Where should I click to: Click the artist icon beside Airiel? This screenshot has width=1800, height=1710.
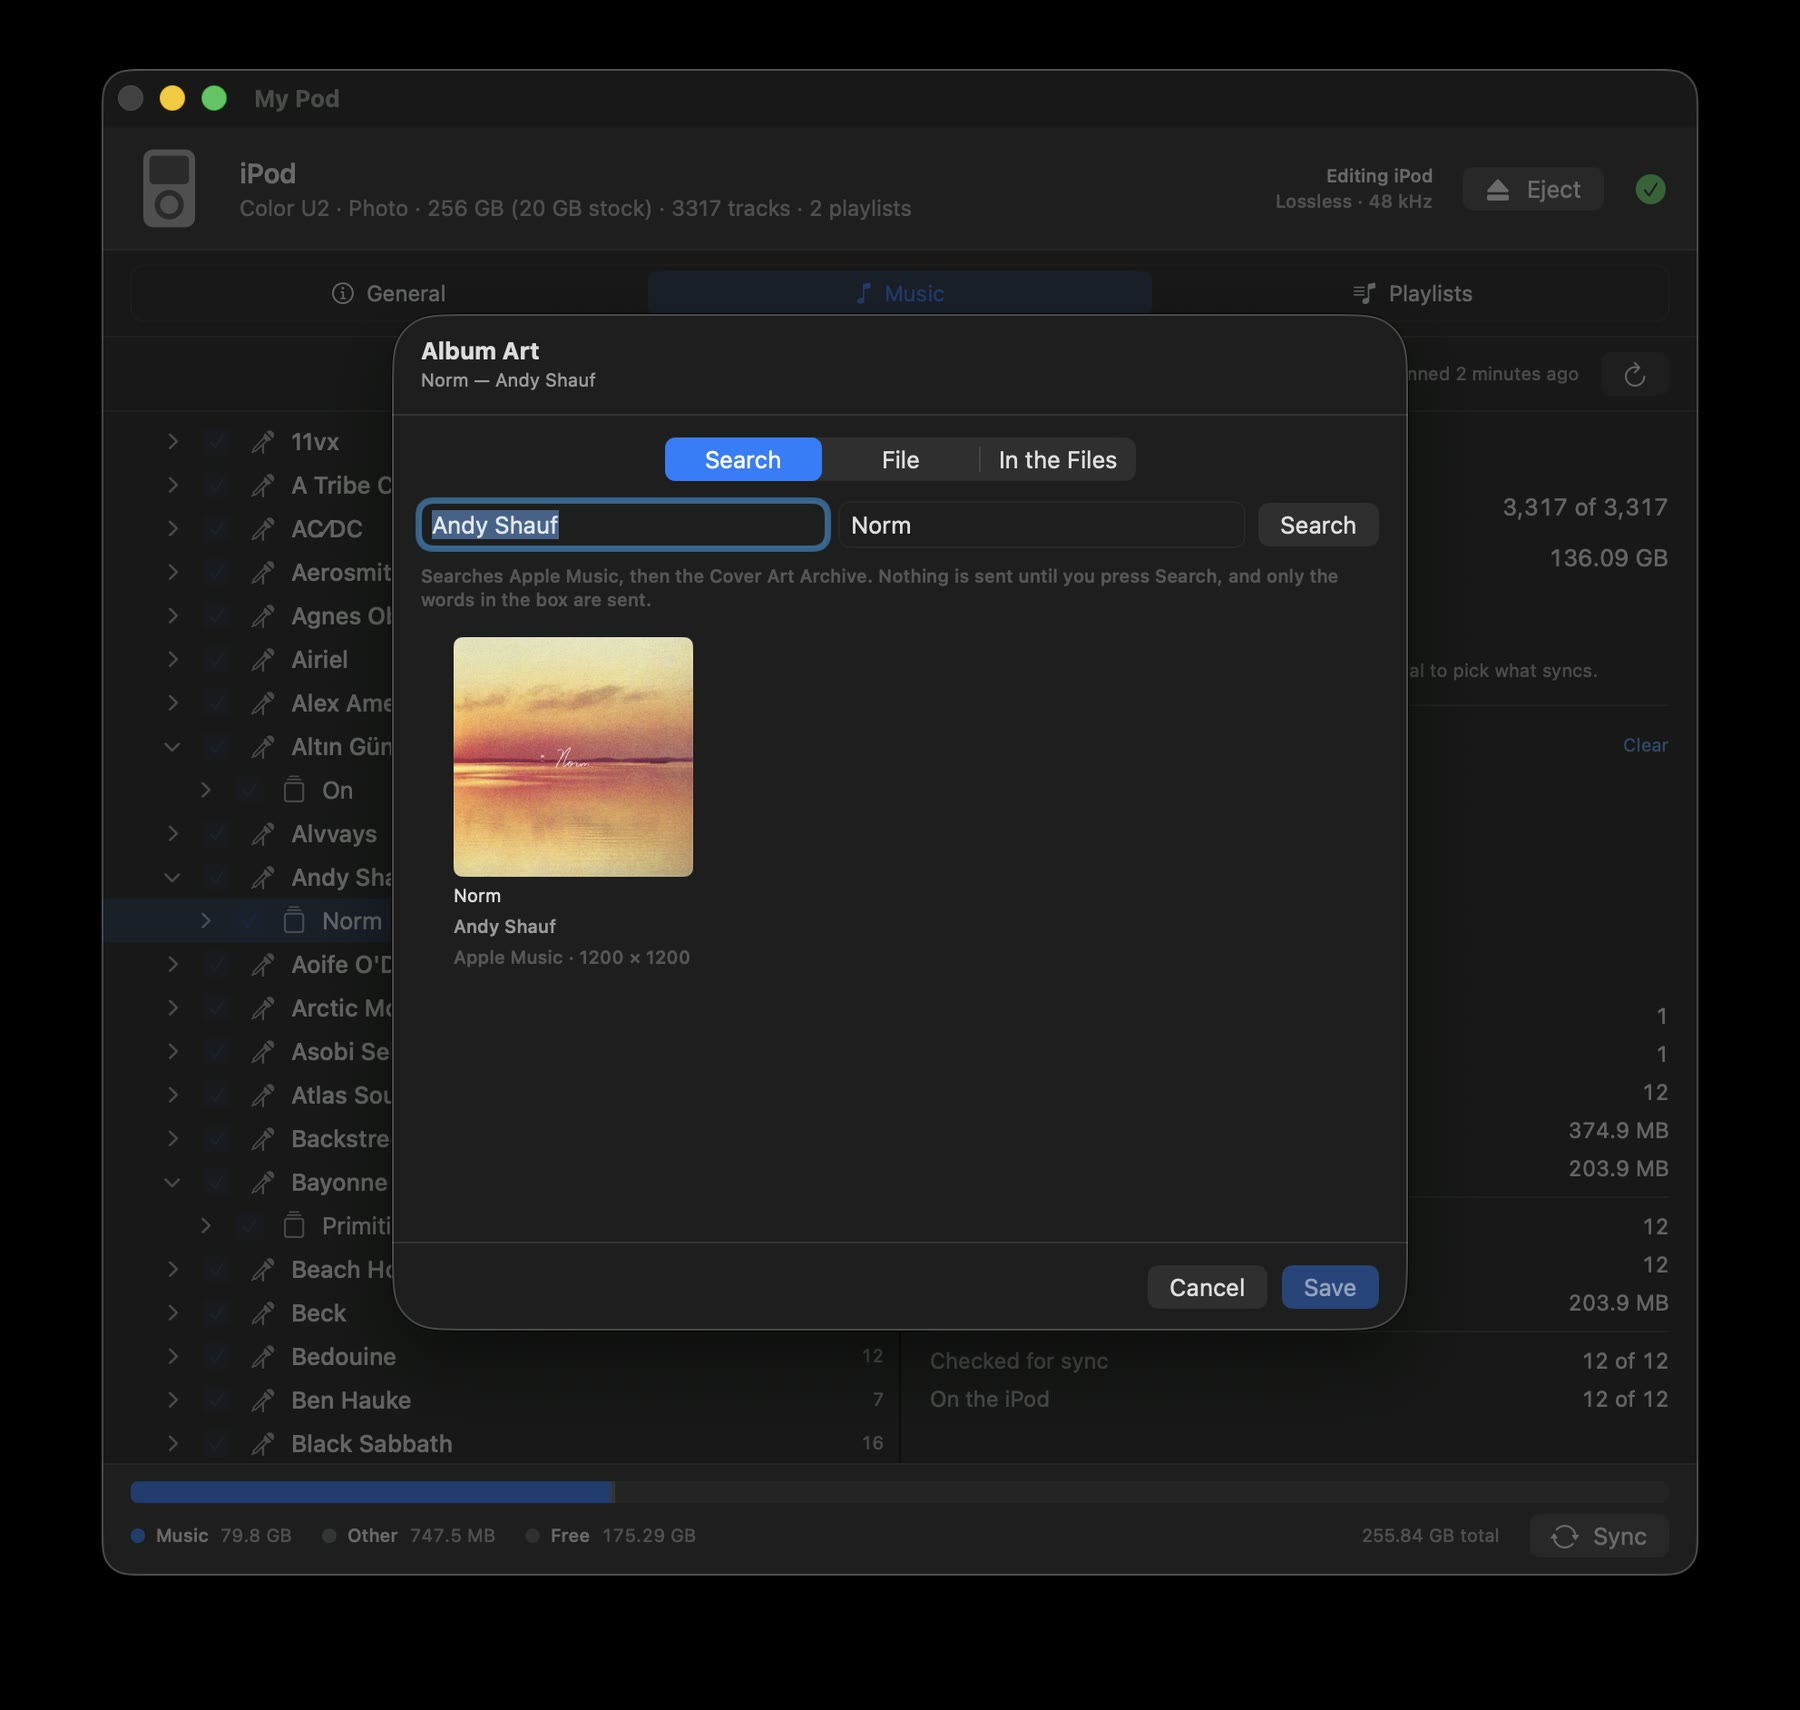pyautogui.click(x=263, y=660)
